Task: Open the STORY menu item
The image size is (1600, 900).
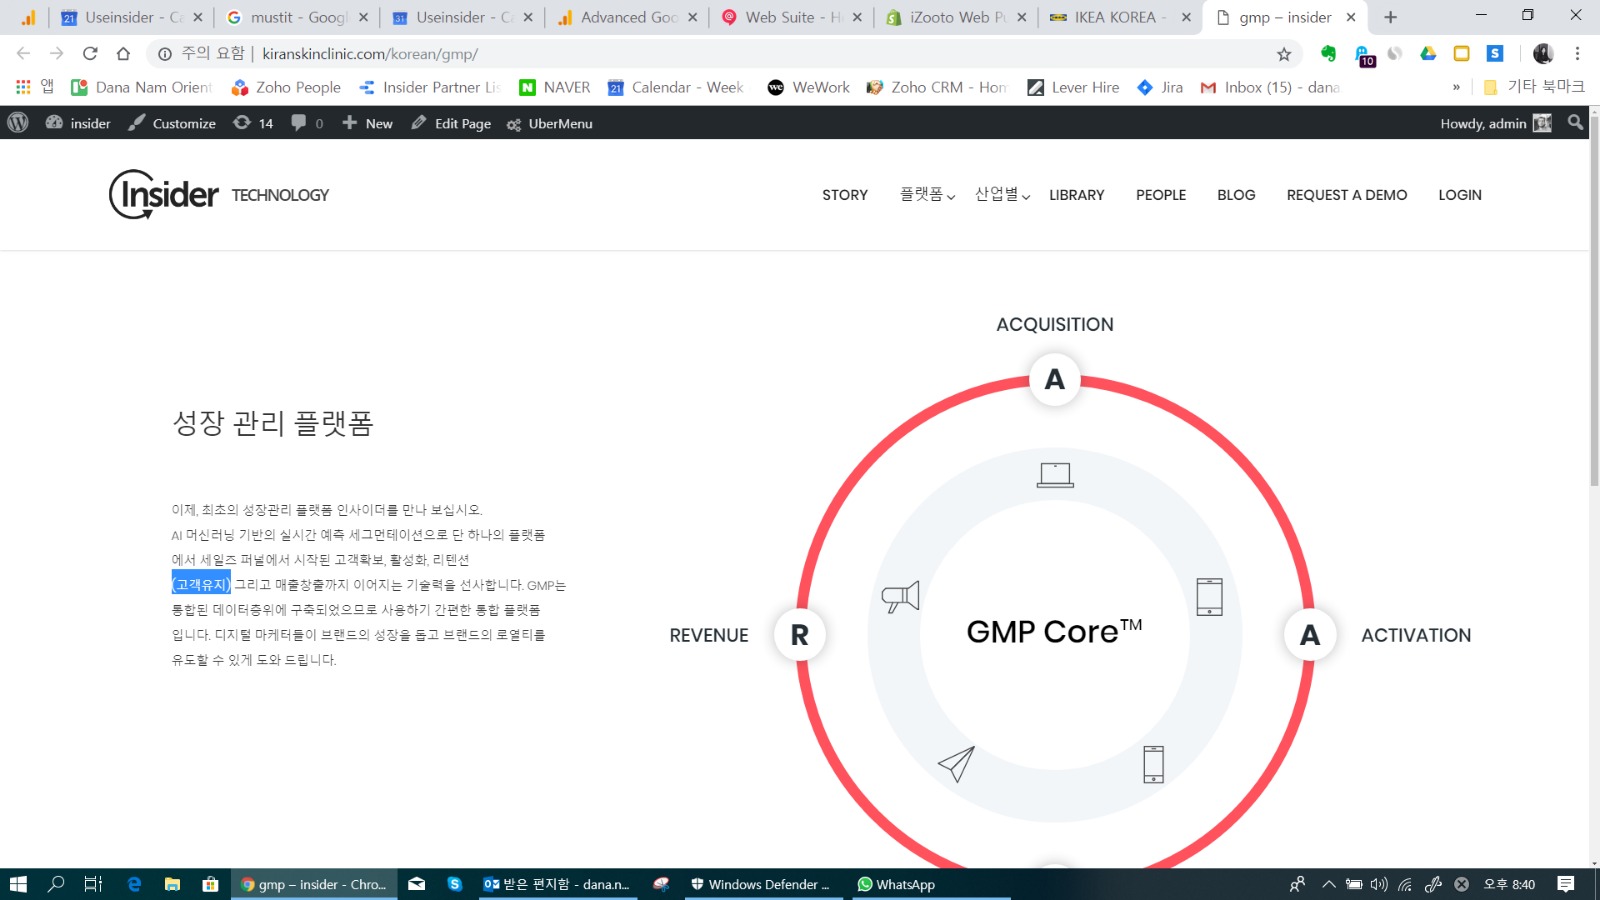Action: [x=845, y=195]
